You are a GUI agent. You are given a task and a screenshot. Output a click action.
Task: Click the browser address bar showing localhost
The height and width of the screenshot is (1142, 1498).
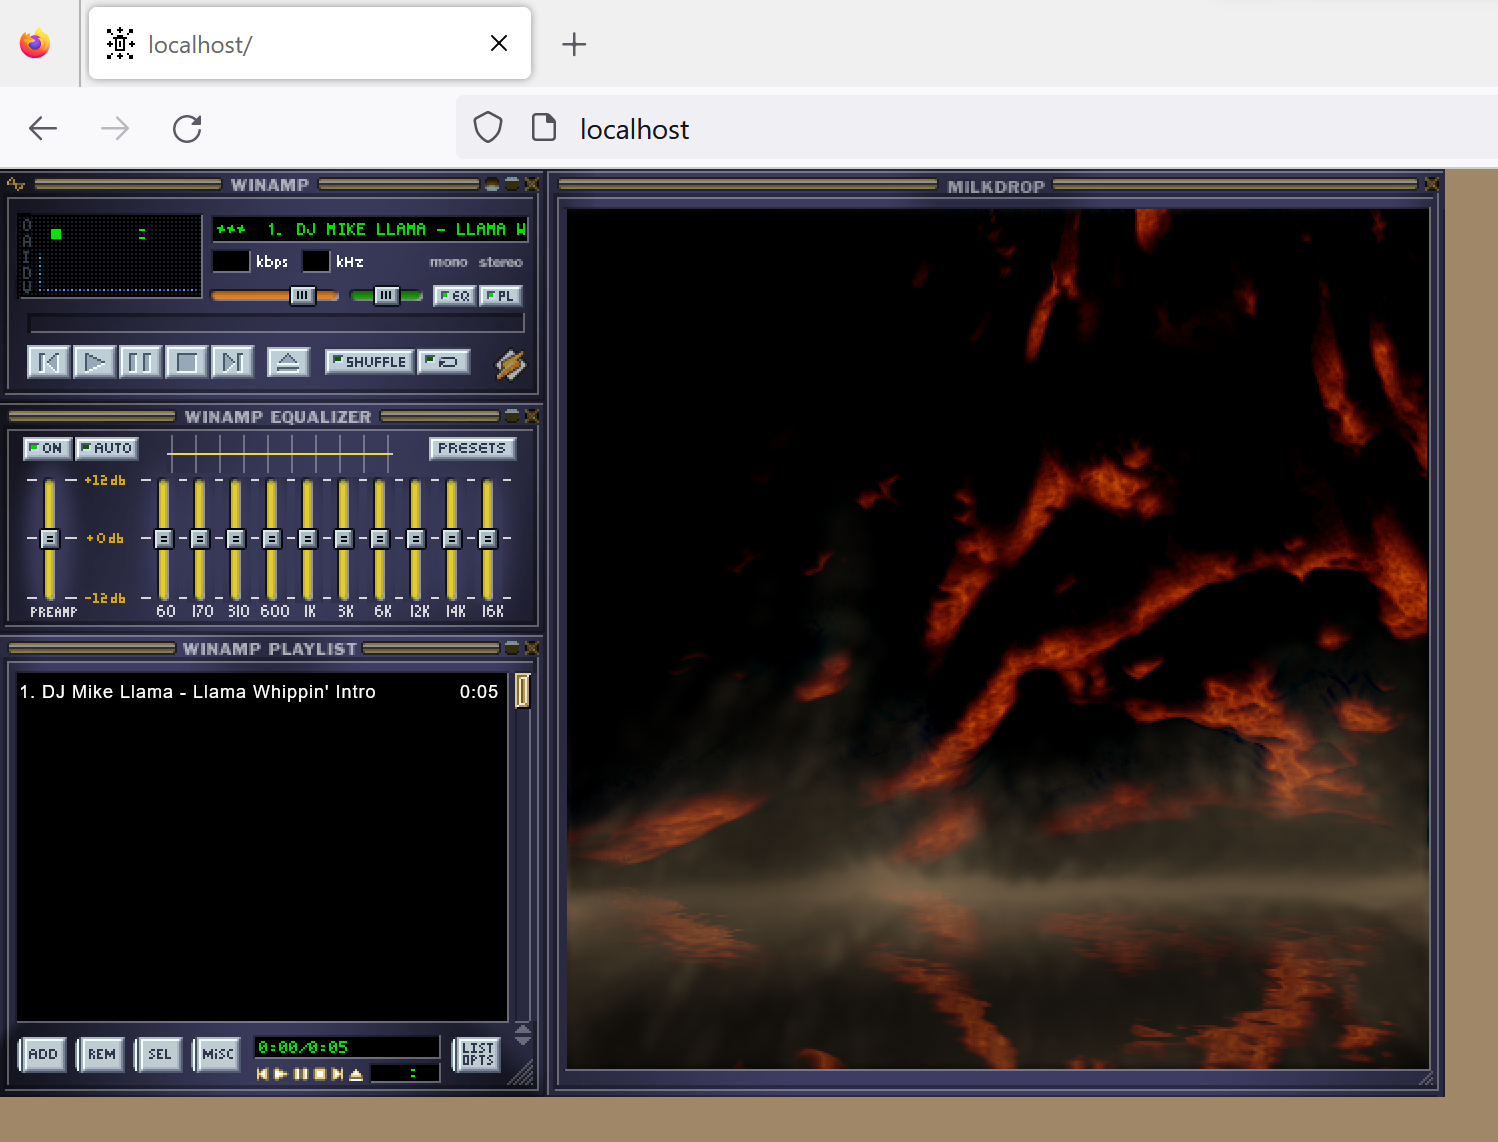coord(976,128)
